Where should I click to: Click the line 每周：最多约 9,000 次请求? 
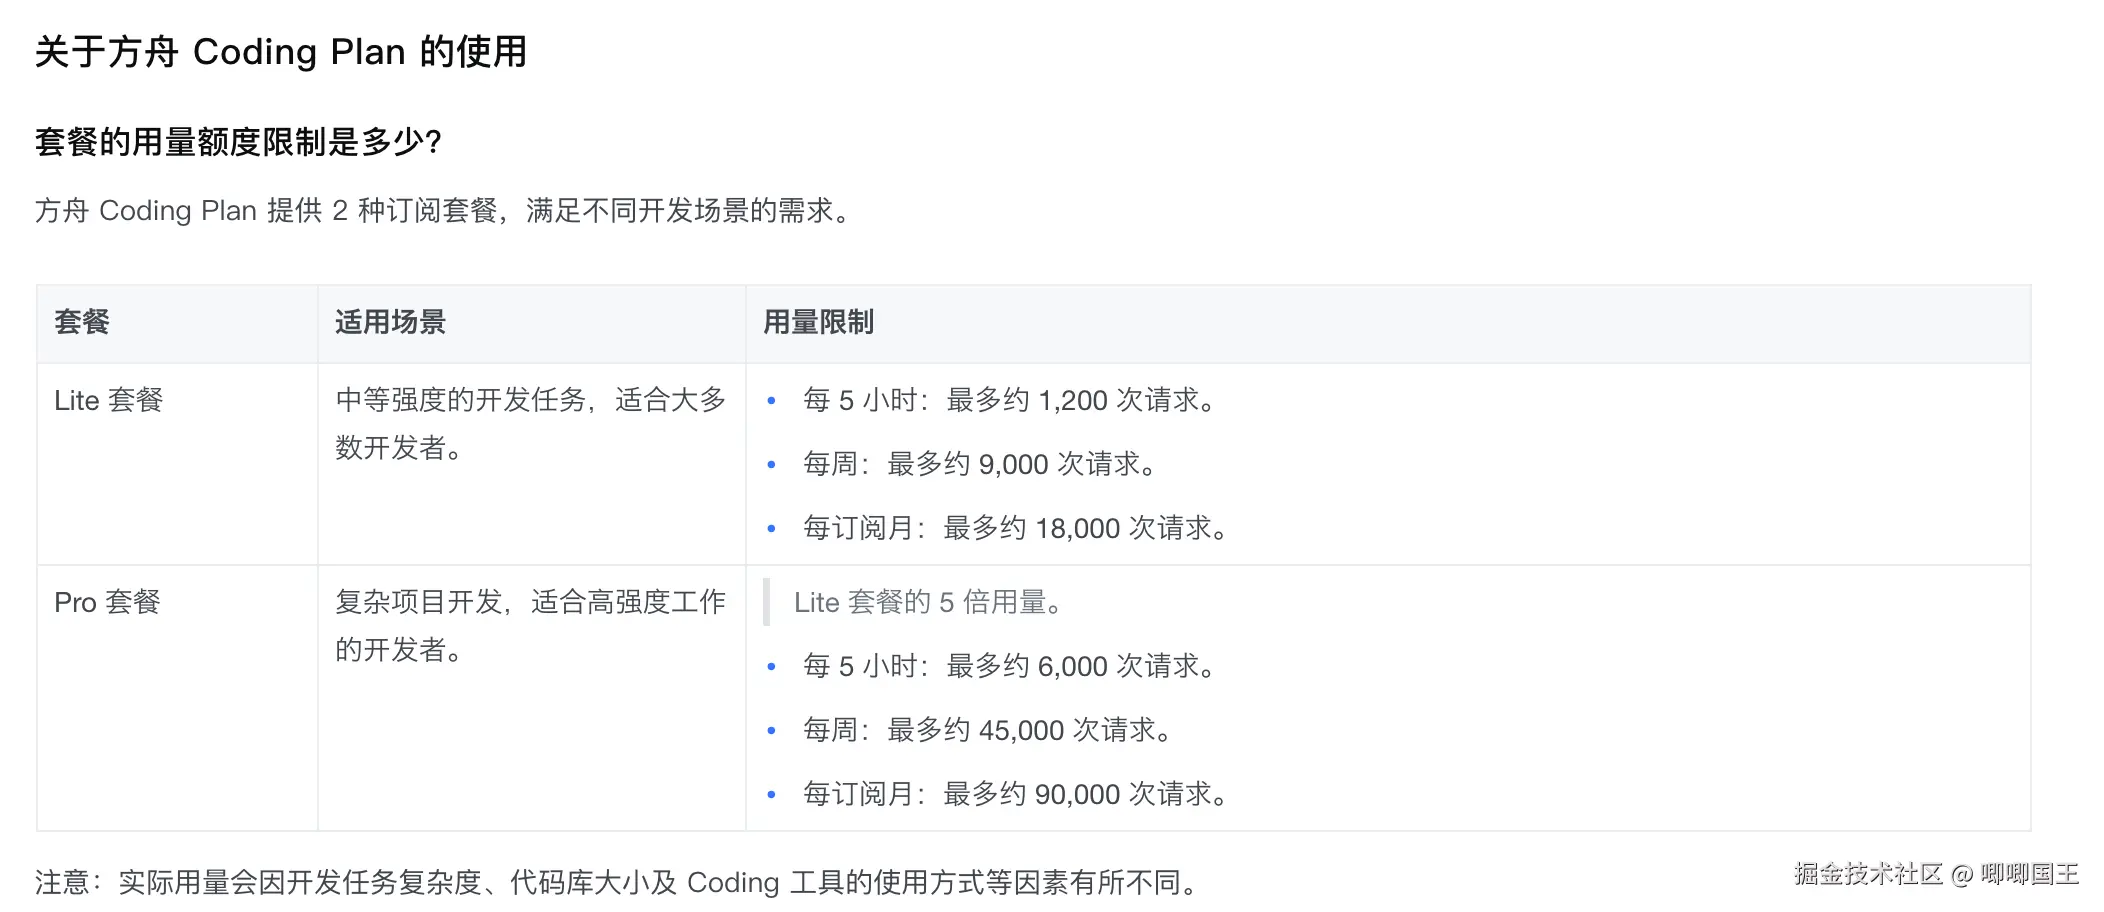(980, 464)
